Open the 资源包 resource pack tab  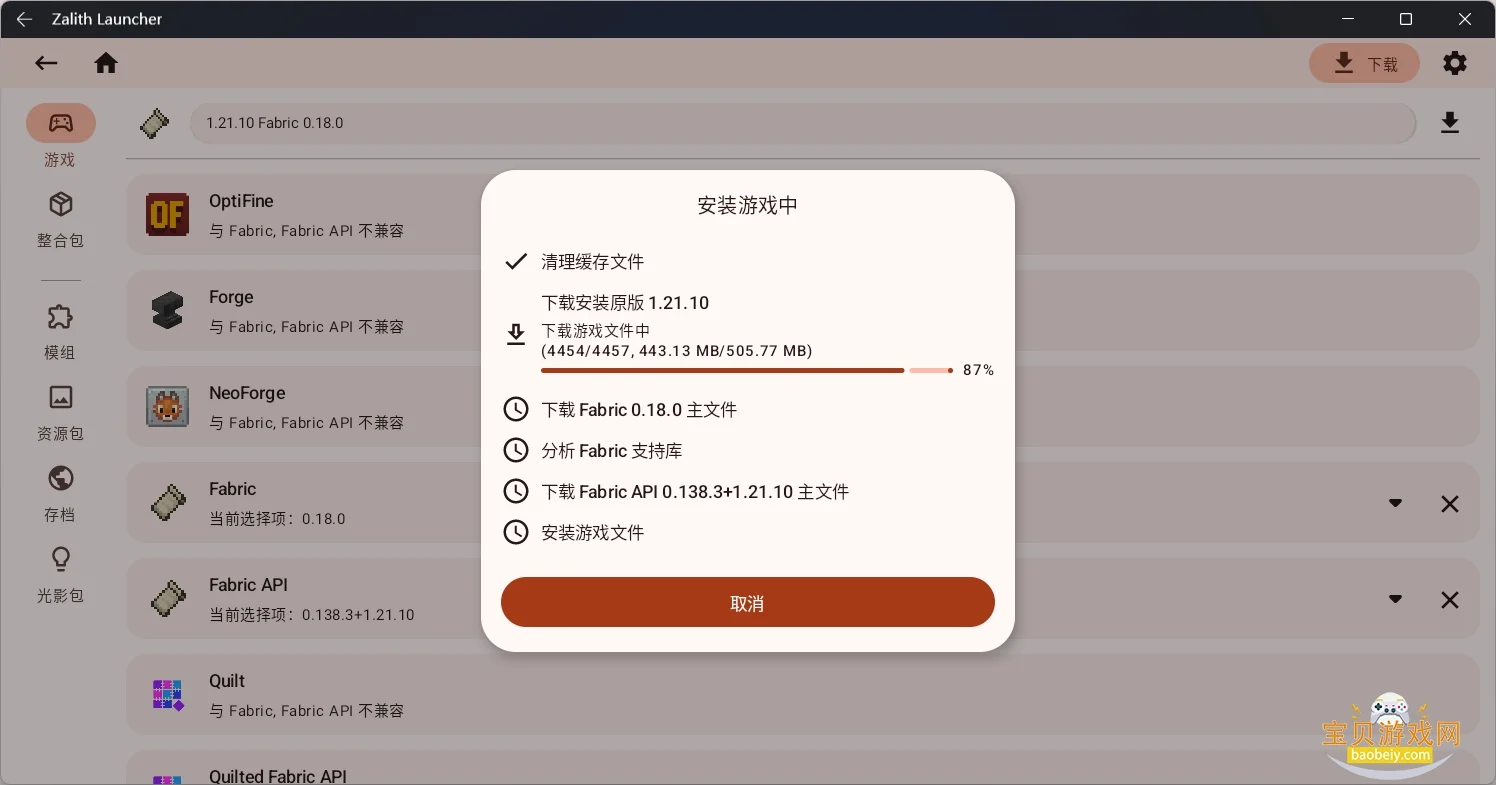61,413
